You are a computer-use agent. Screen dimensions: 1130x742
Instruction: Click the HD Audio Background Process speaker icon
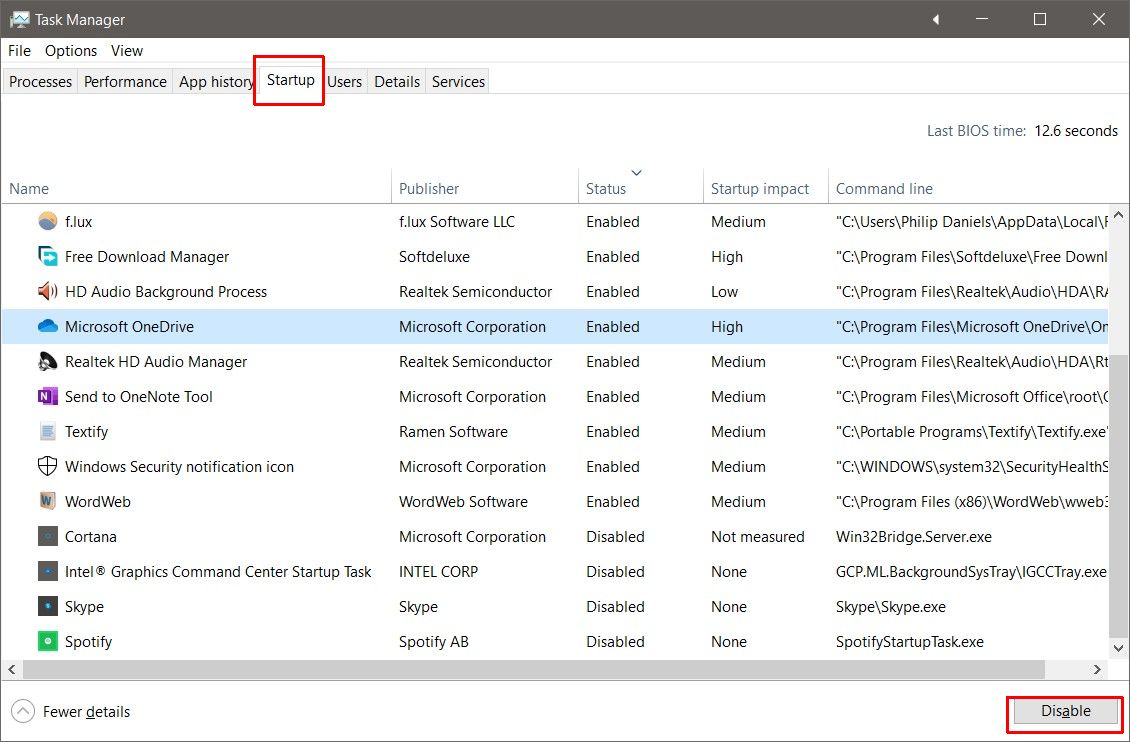point(47,292)
